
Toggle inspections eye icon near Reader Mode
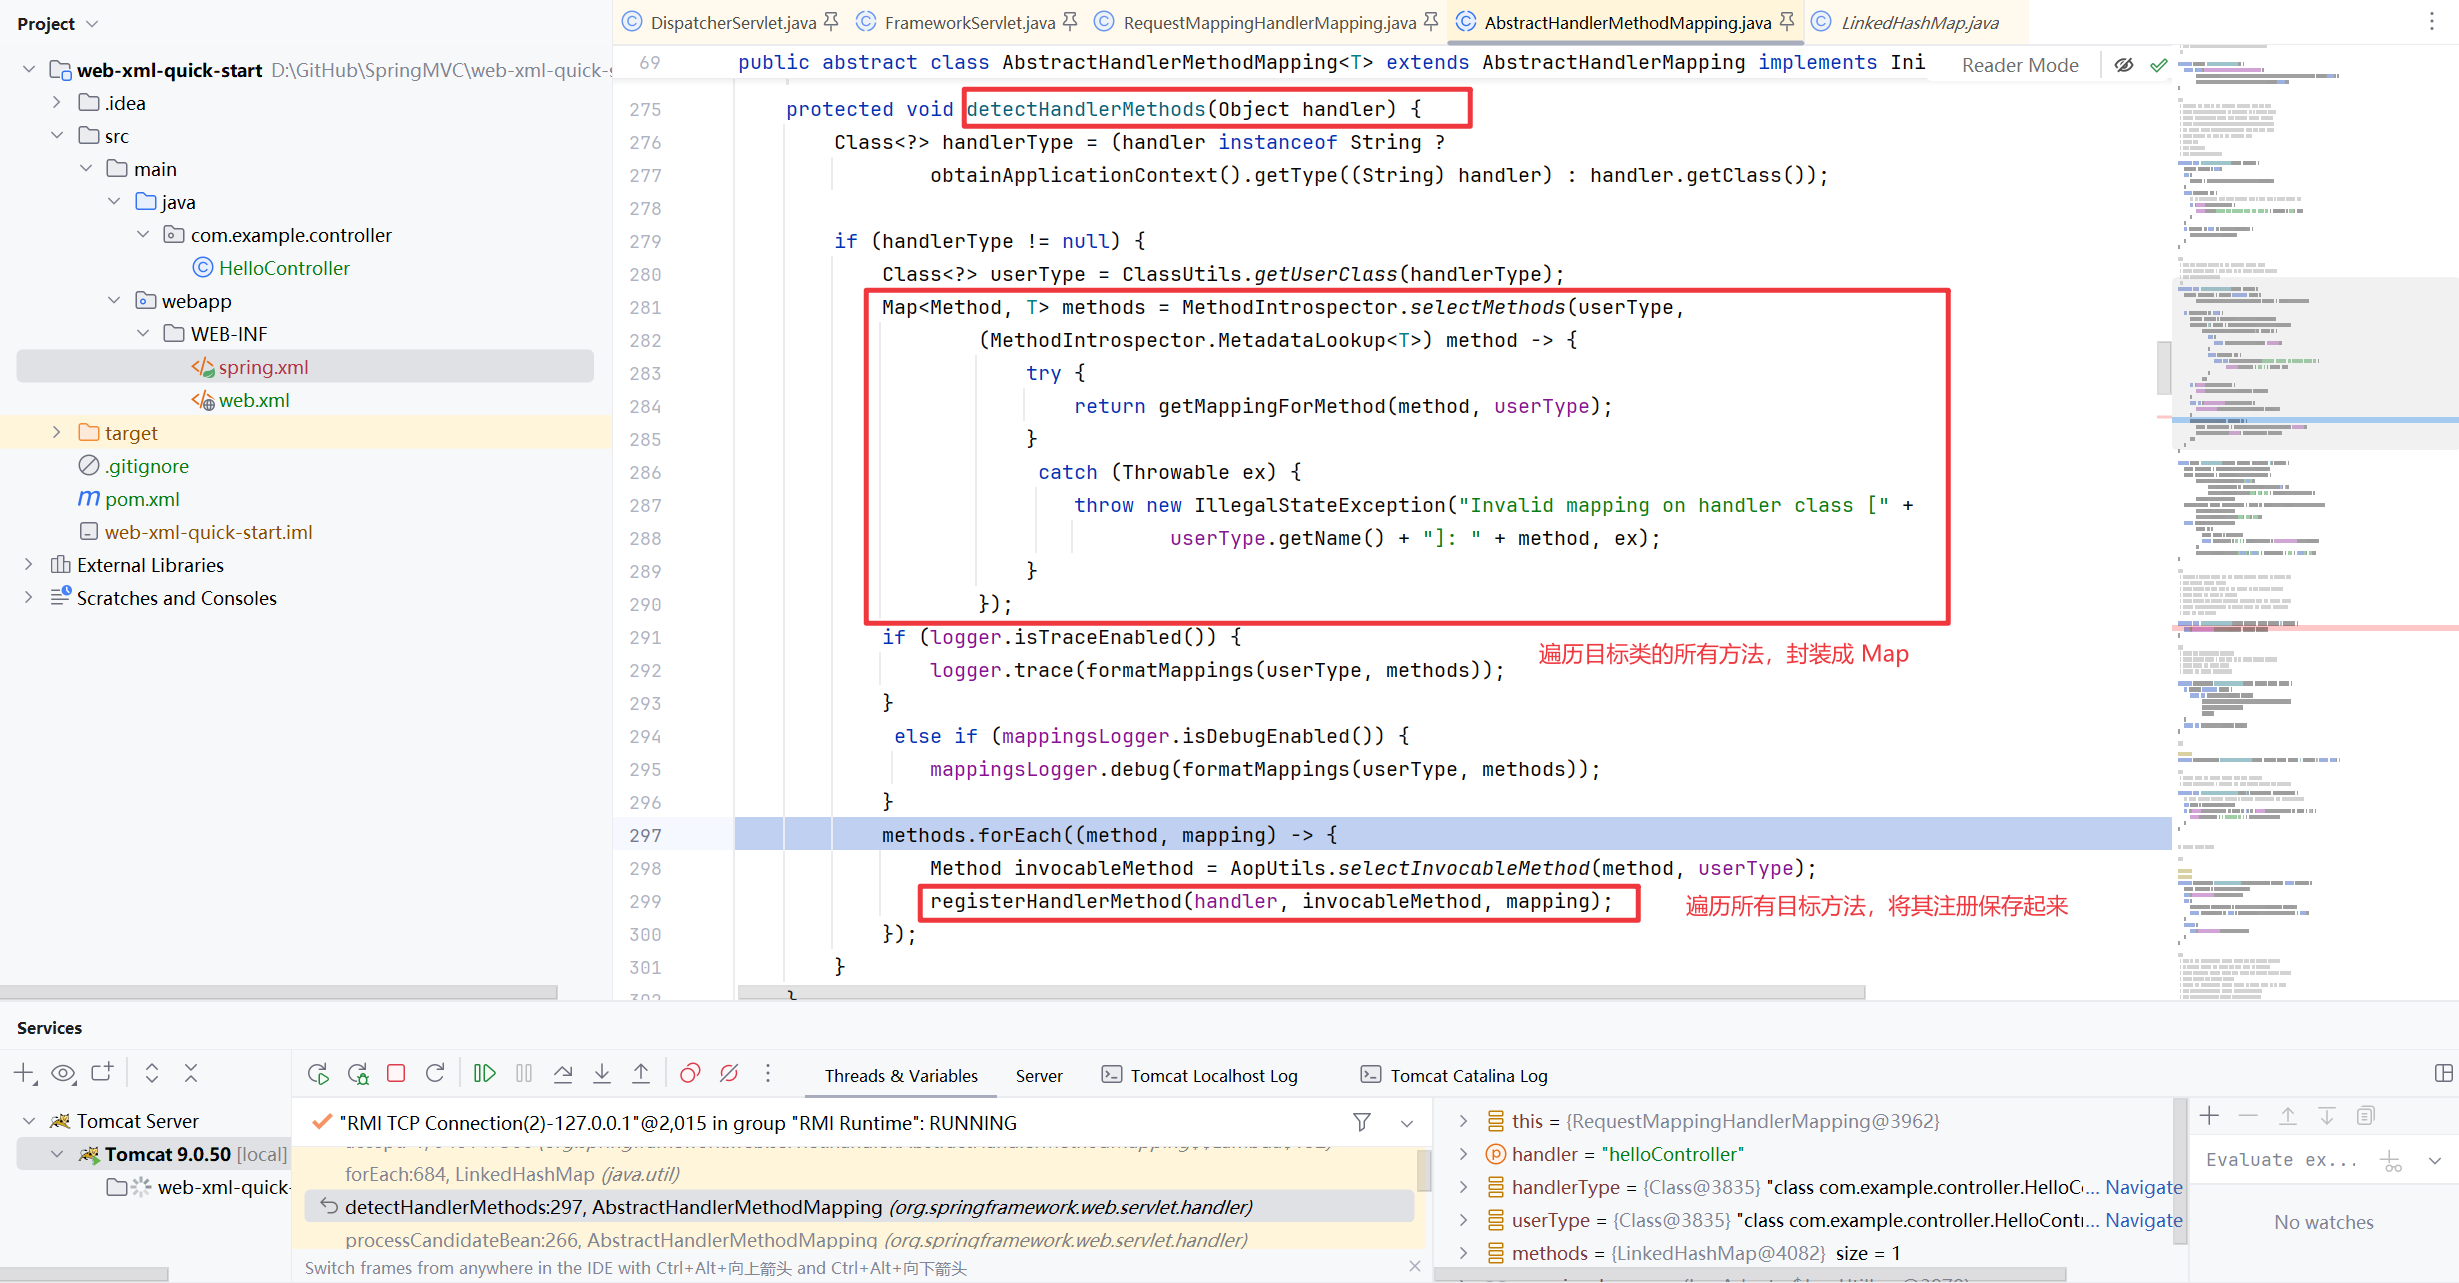(x=2124, y=65)
